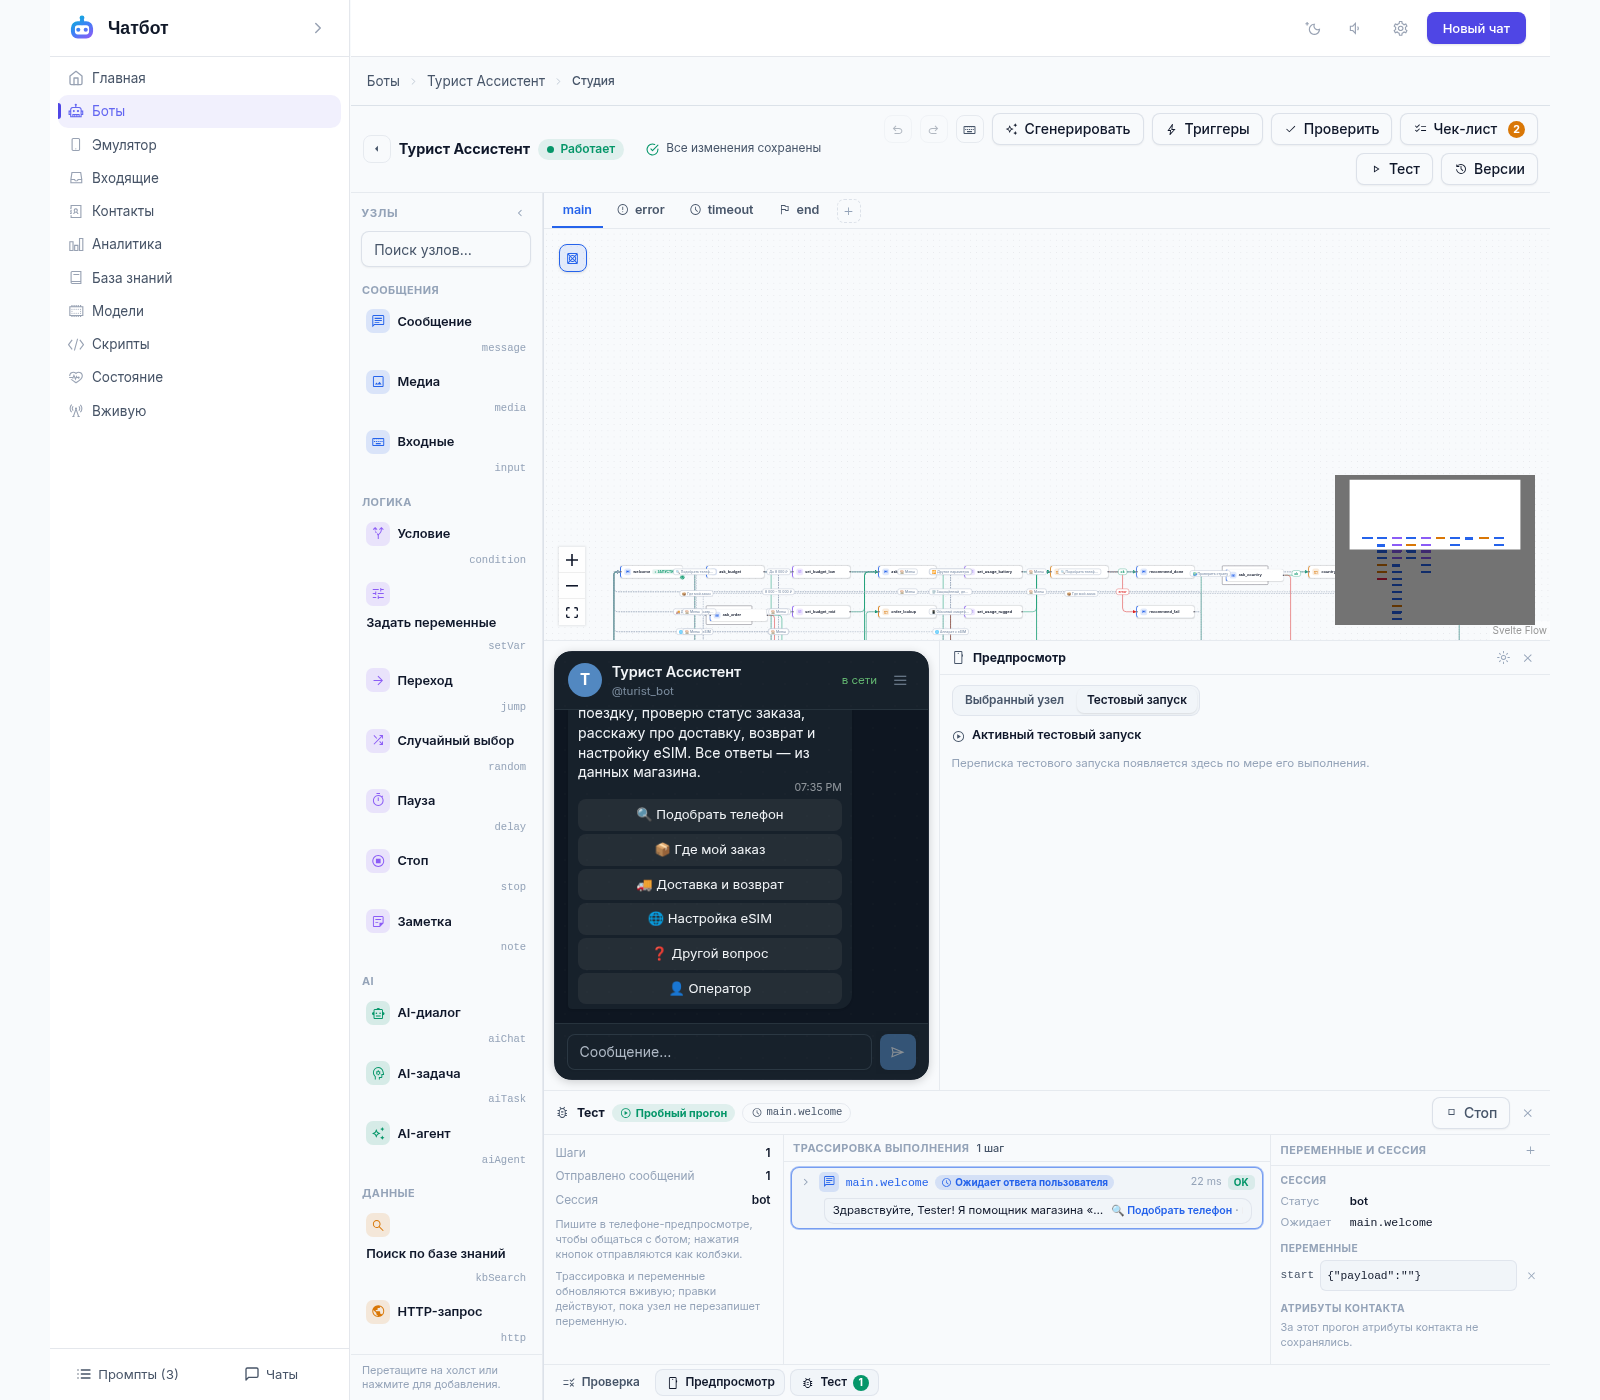Viewport: 1600px width, 1400px height.
Task: Fit canvas view to screen
Action: point(572,612)
